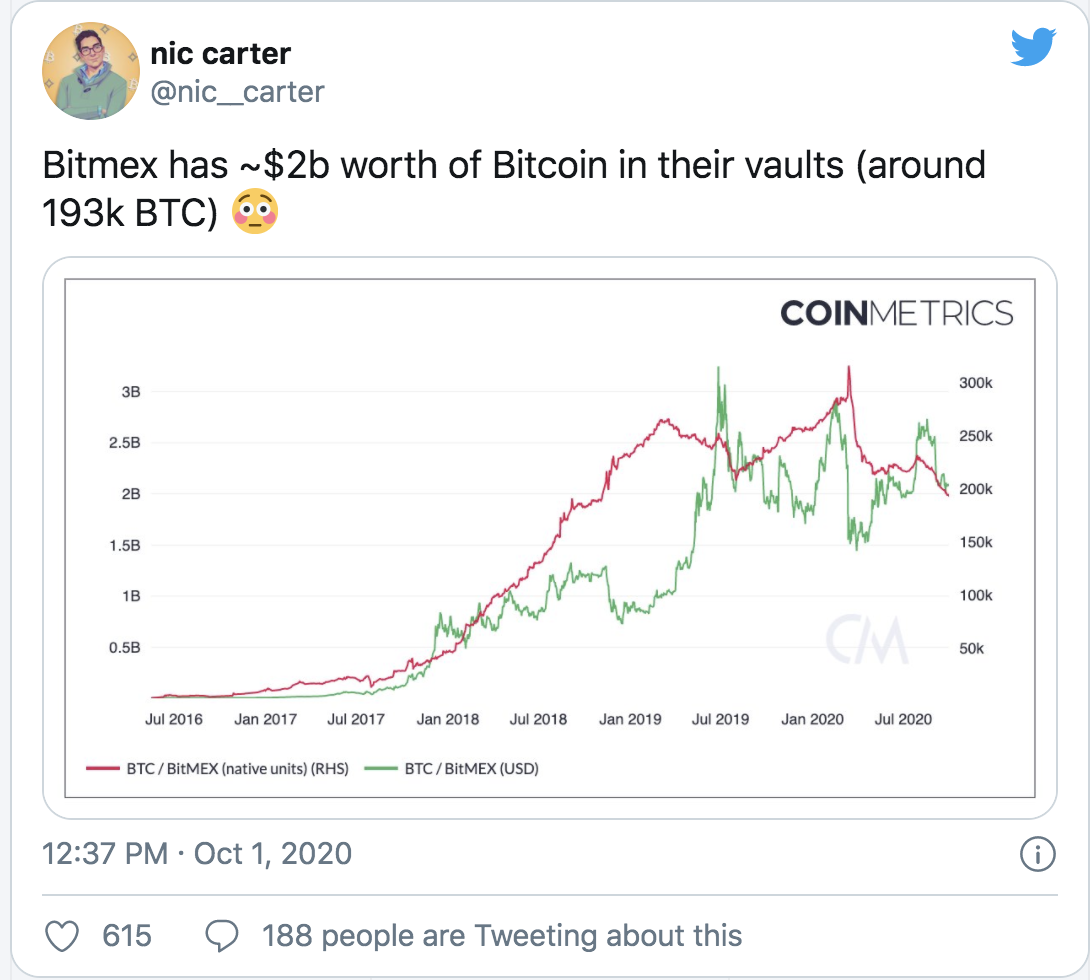Click the peak of the red BTC line
This screenshot has height=980, width=1090.
(850, 368)
